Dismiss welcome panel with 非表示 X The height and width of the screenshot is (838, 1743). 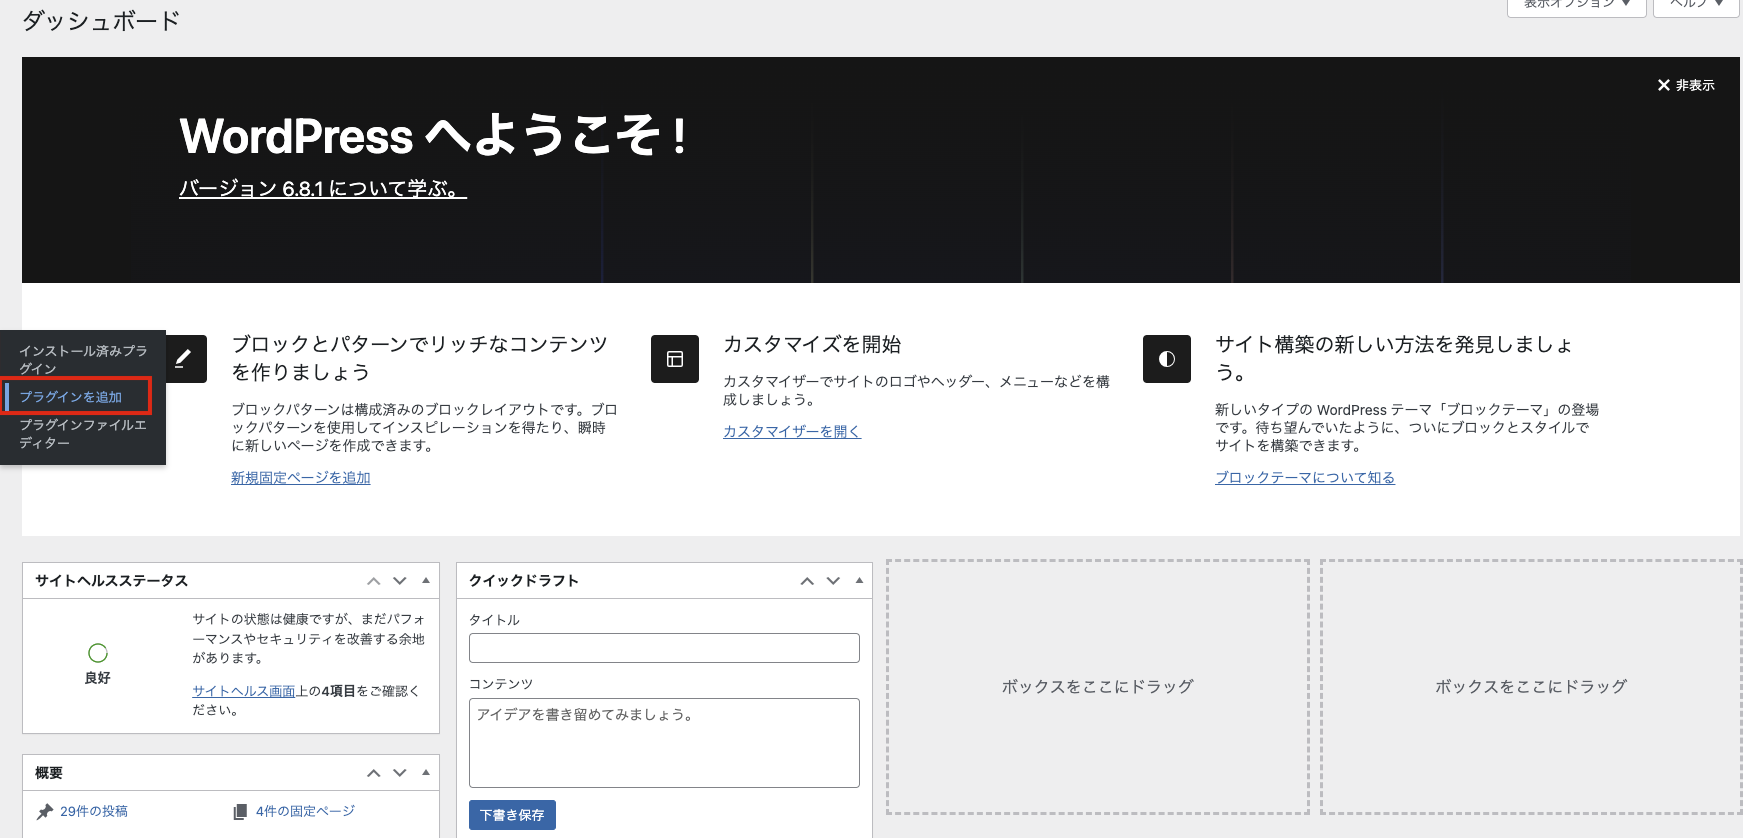pyautogui.click(x=1686, y=85)
